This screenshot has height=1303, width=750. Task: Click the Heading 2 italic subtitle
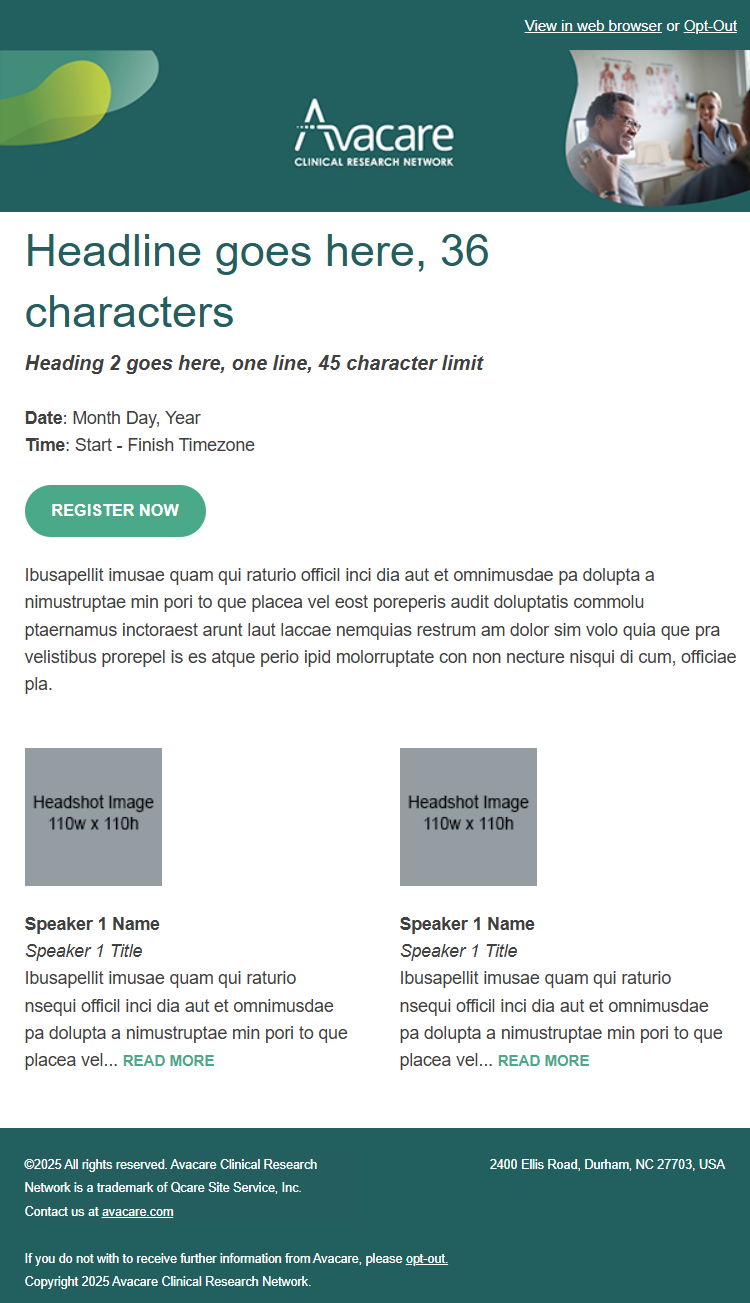coord(254,363)
